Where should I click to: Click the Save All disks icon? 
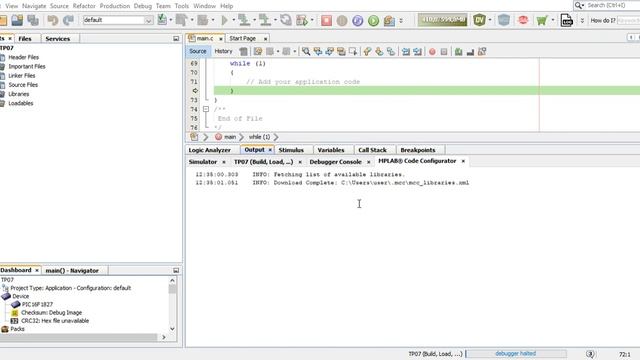click(x=33, y=20)
